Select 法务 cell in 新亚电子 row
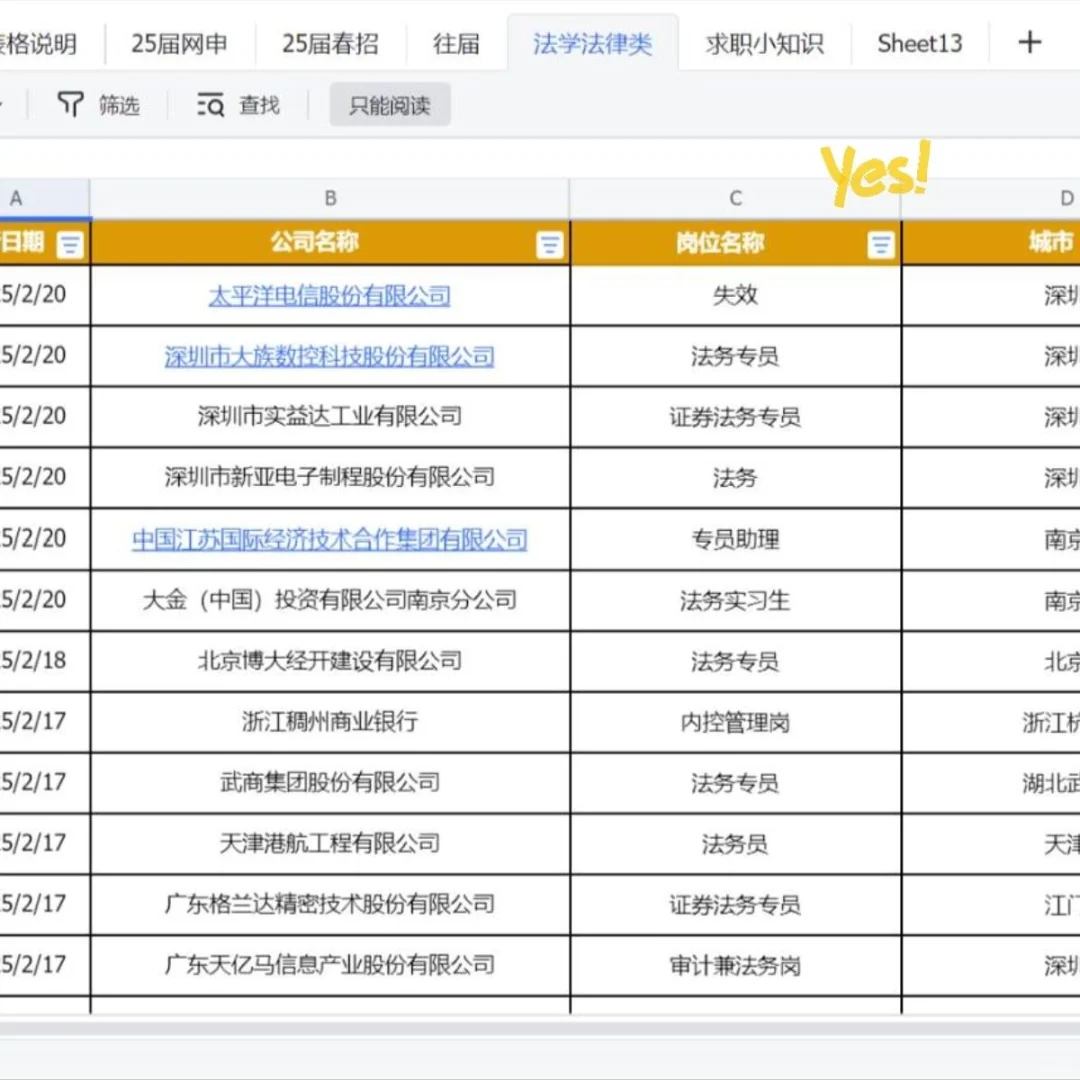1080x1080 pixels. click(736, 477)
